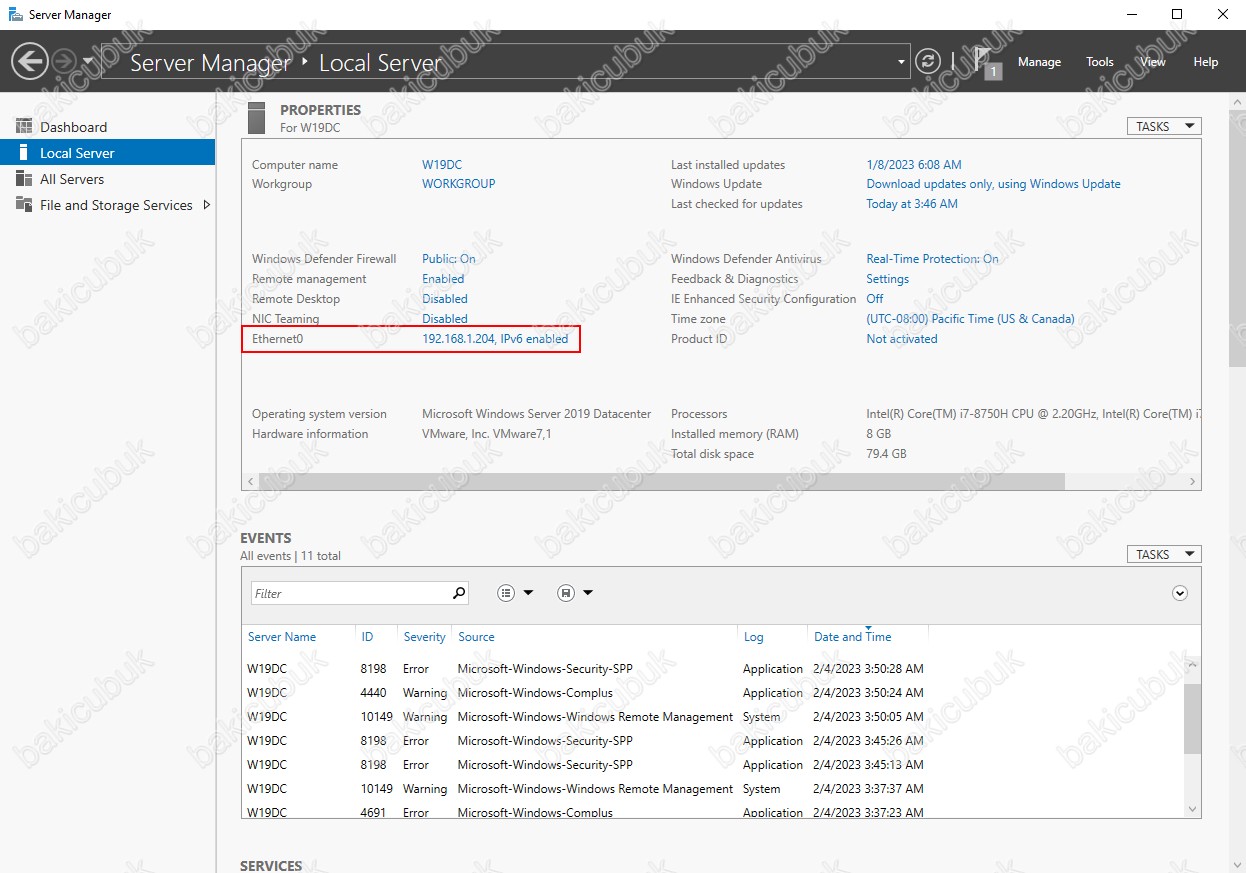Expand File and Storage Services submenu arrow

tap(206, 205)
